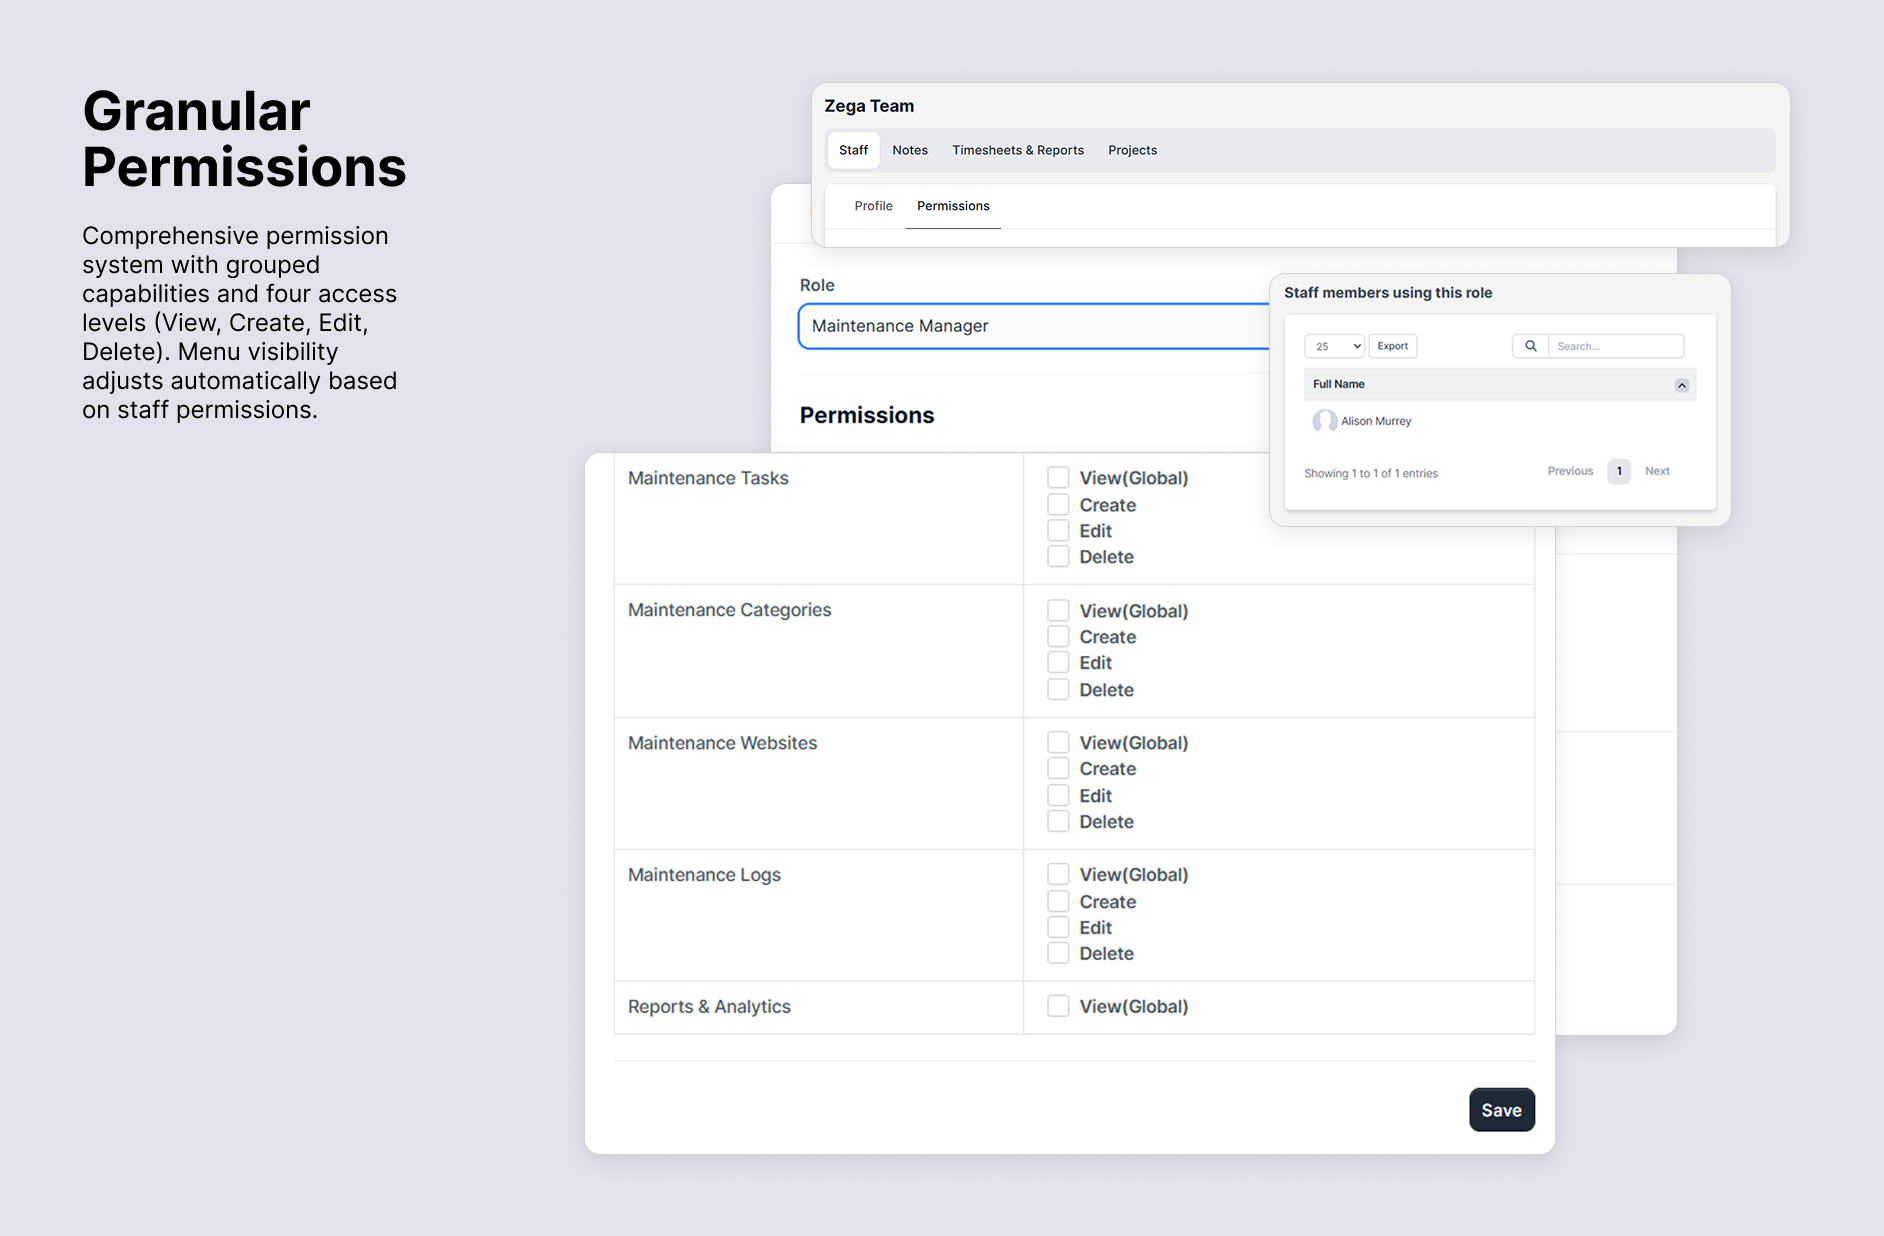Screen dimensions: 1884x1236
Task: Click page 1 pagination button
Action: coord(1618,471)
